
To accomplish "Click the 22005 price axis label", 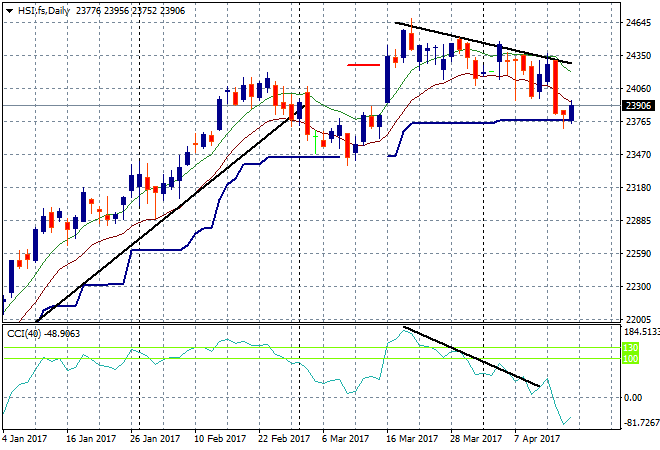I will point(639,320).
